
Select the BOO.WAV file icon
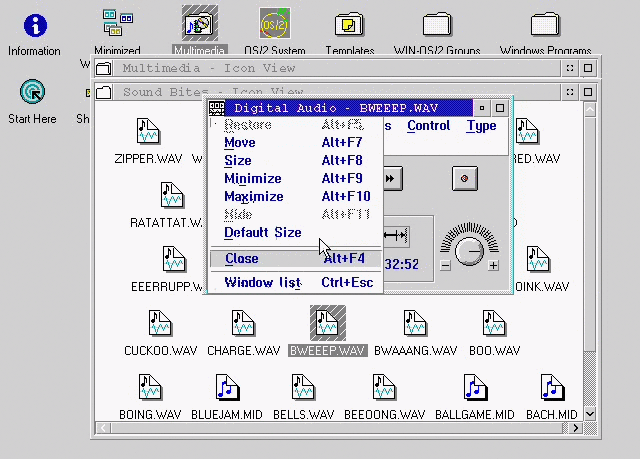click(494, 323)
